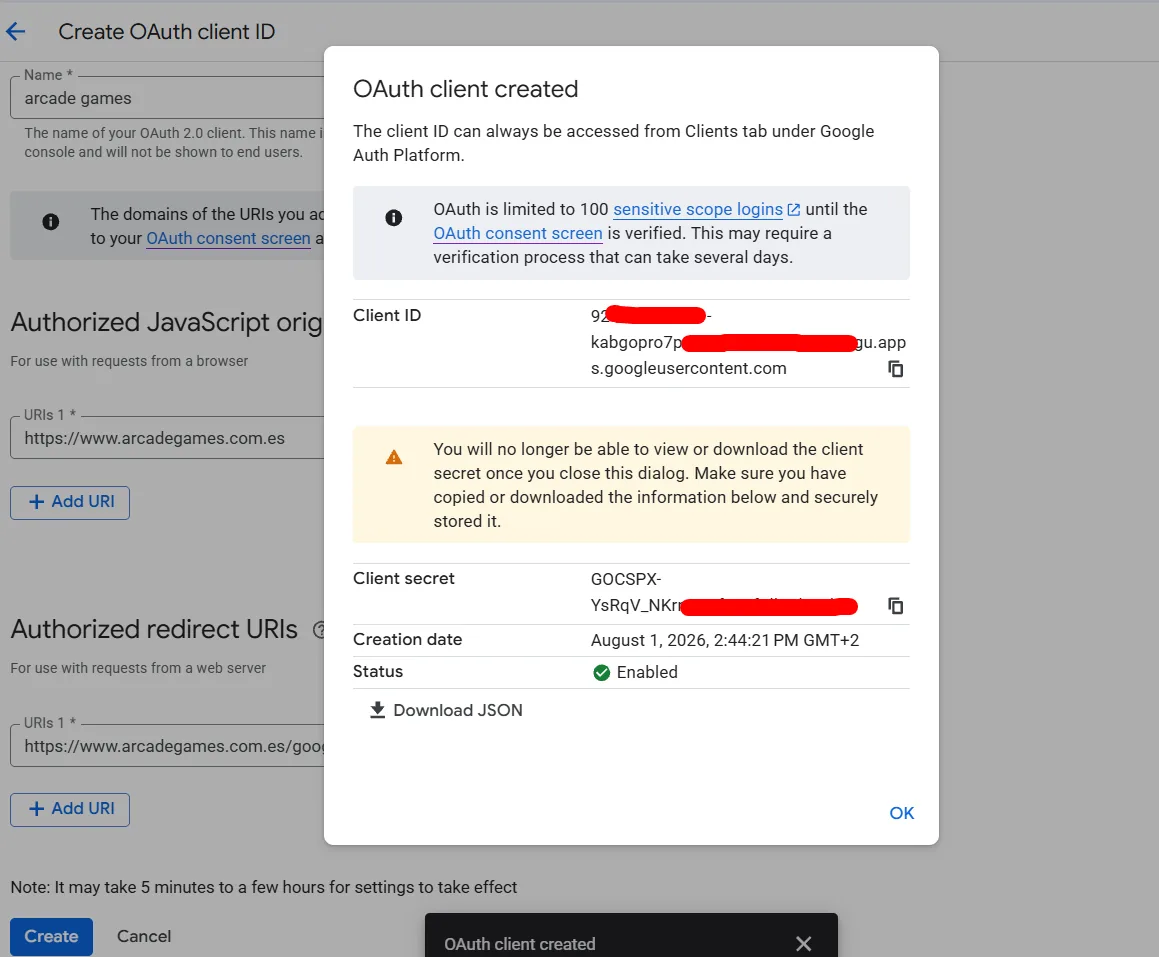Click the Enabled status text
The height and width of the screenshot is (957, 1159).
point(647,672)
